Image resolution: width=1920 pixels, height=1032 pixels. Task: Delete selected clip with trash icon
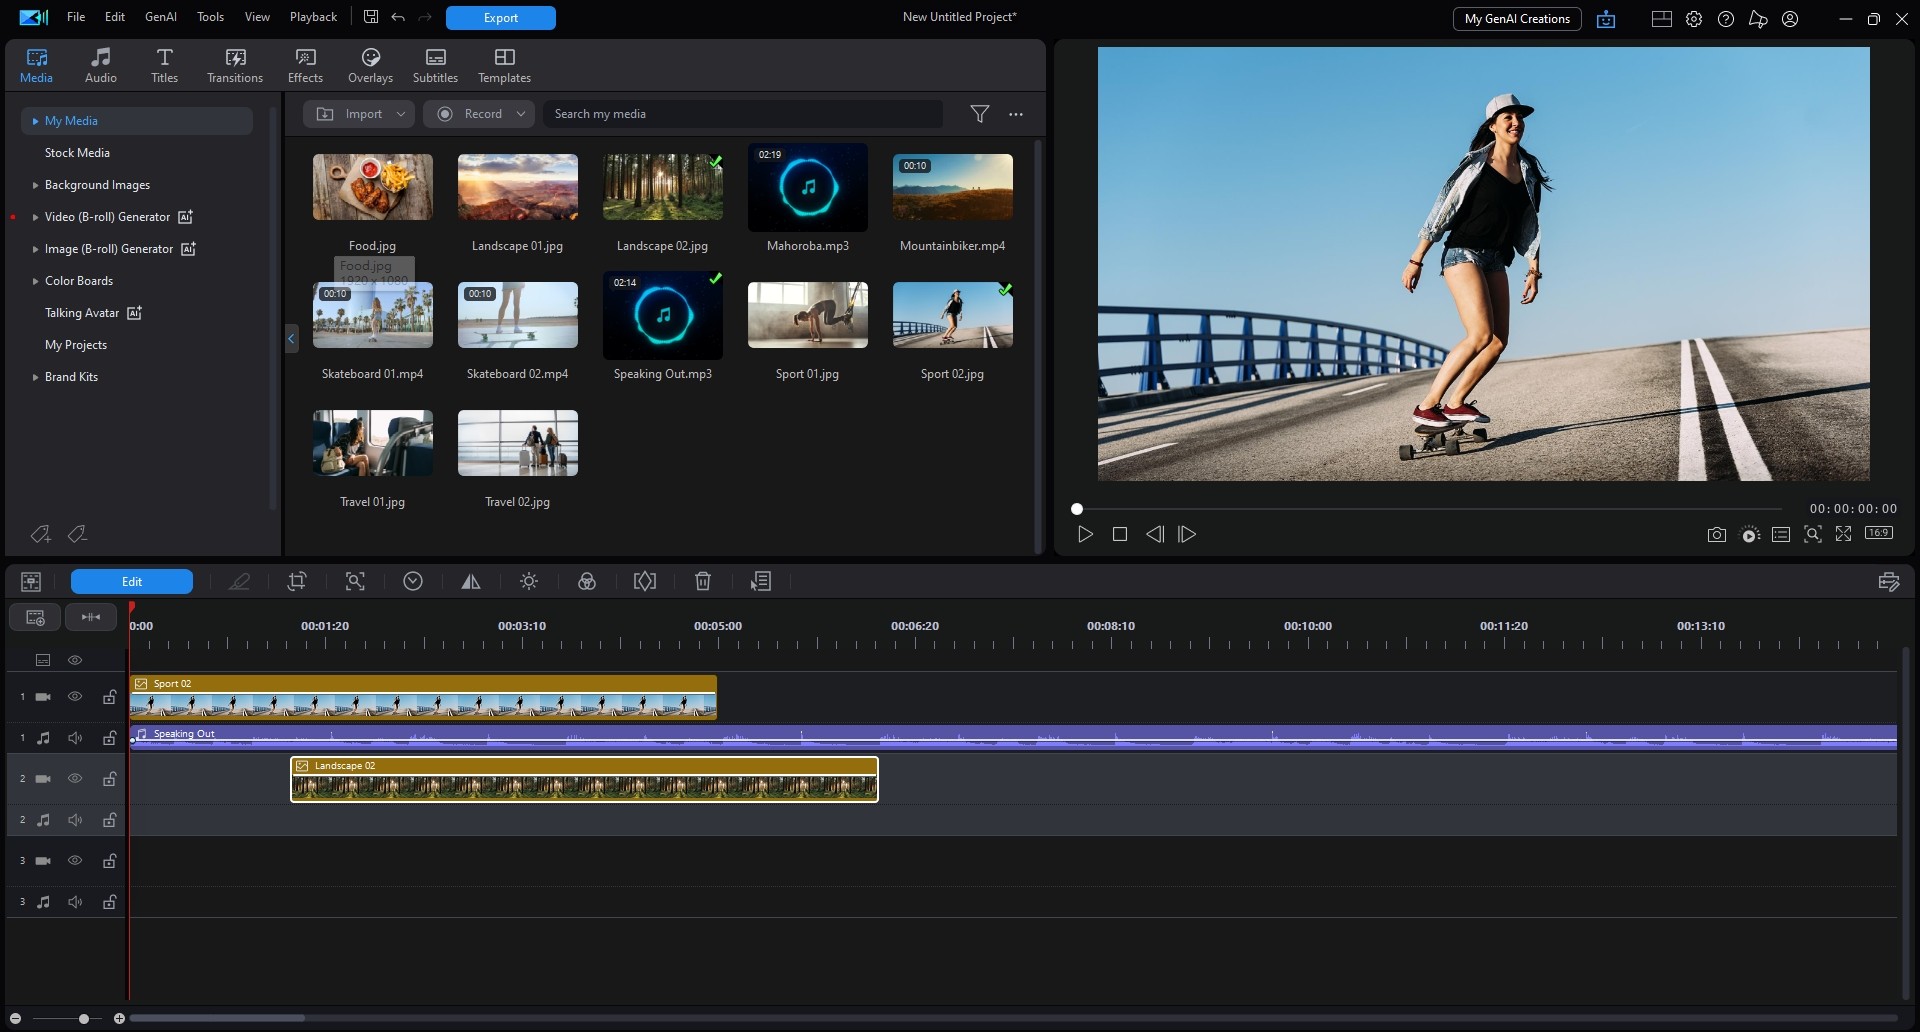pos(703,581)
